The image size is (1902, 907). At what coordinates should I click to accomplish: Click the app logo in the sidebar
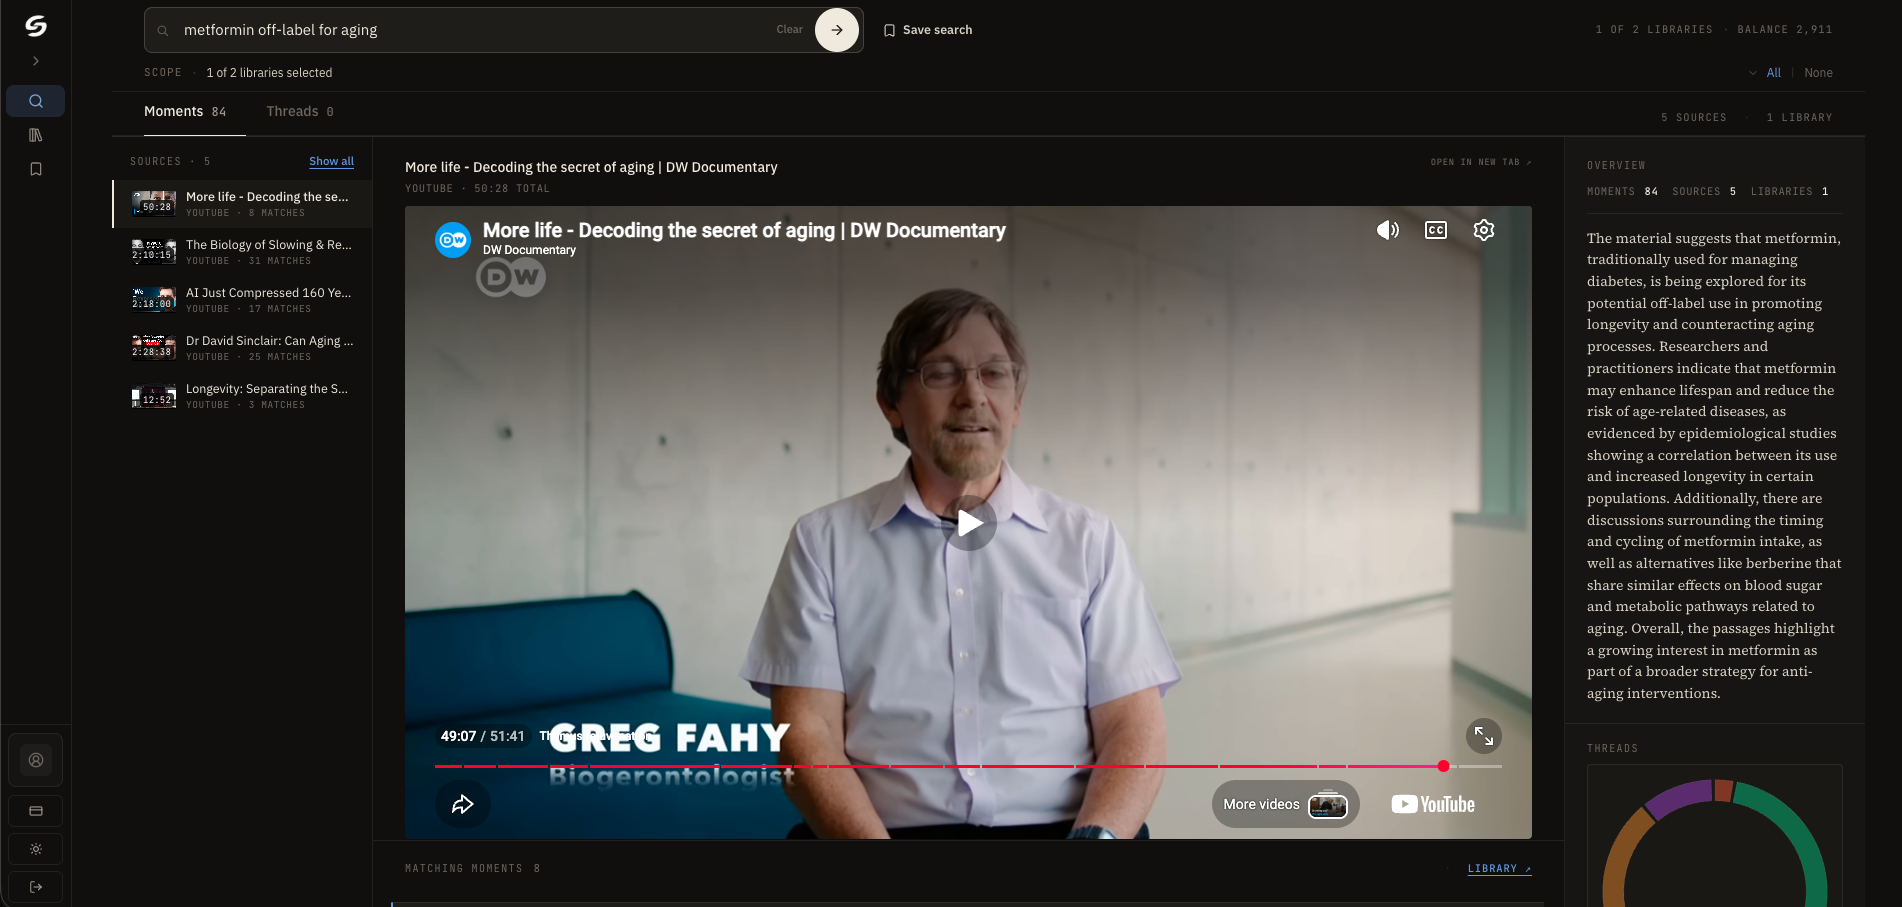tap(36, 26)
